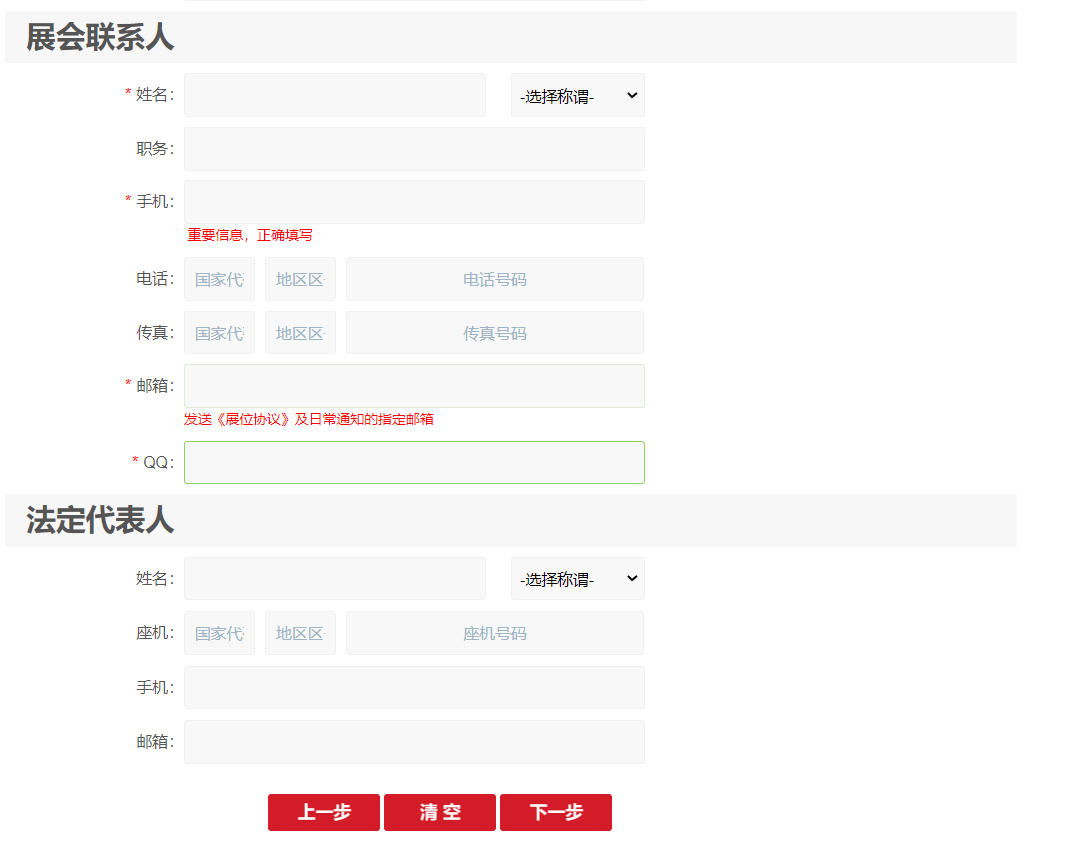
Task: Click the 座机 field label
Action: tap(155, 633)
